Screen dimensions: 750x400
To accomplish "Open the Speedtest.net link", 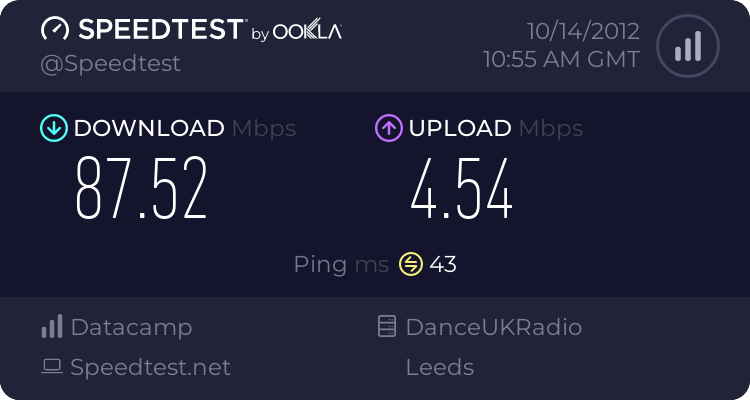I will [x=150, y=367].
